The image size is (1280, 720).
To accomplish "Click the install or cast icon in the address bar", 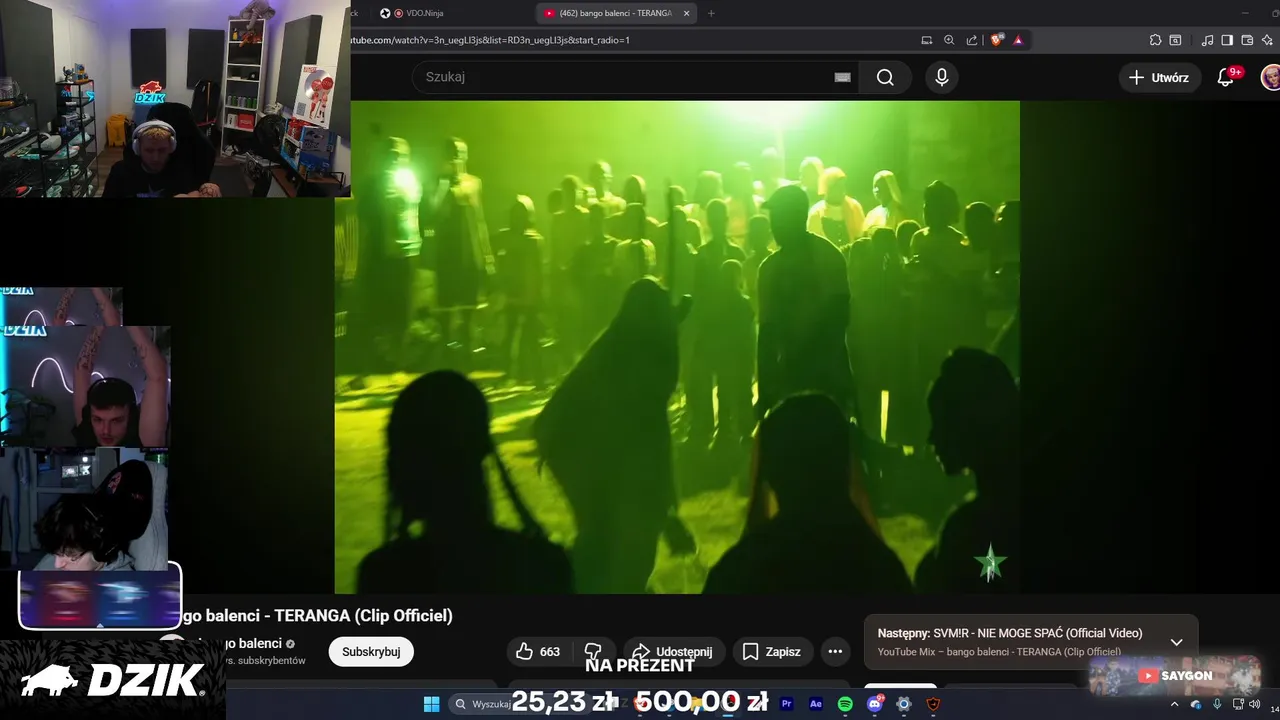I will point(927,40).
